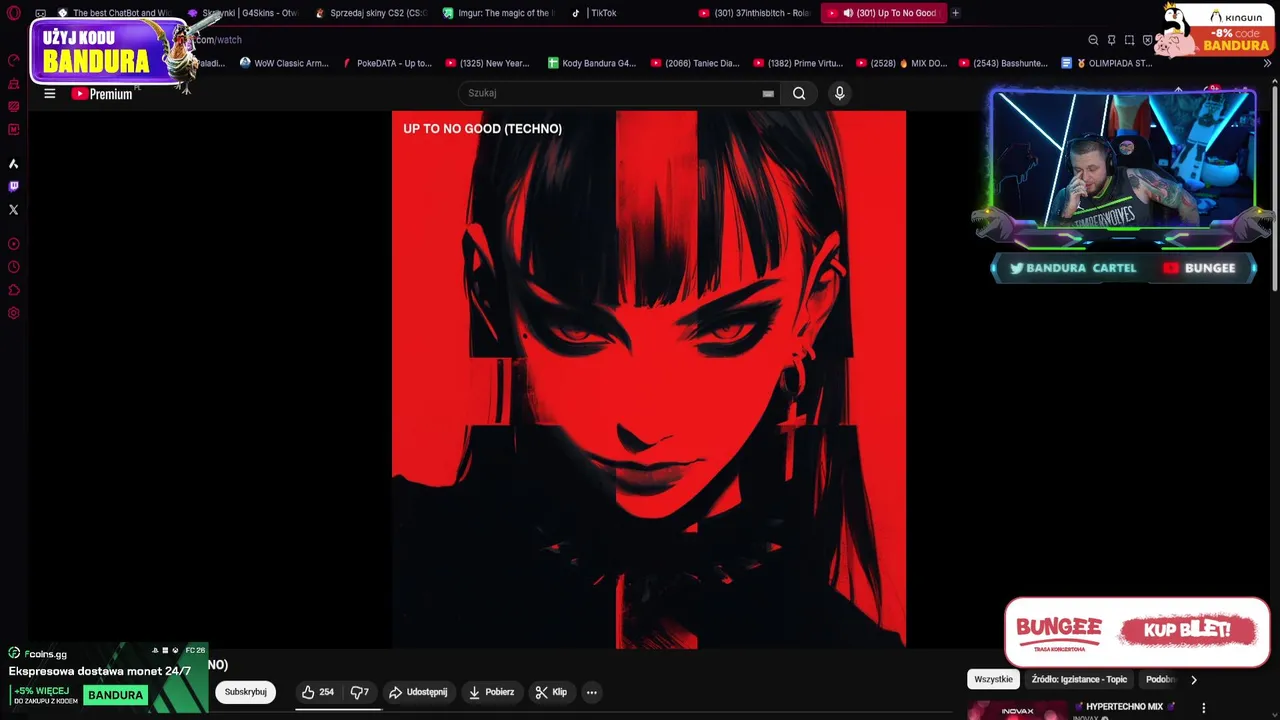Image resolution: width=1280 pixels, height=720 pixels.
Task: Open the more actions three-dot menu
Action: pyautogui.click(x=591, y=692)
